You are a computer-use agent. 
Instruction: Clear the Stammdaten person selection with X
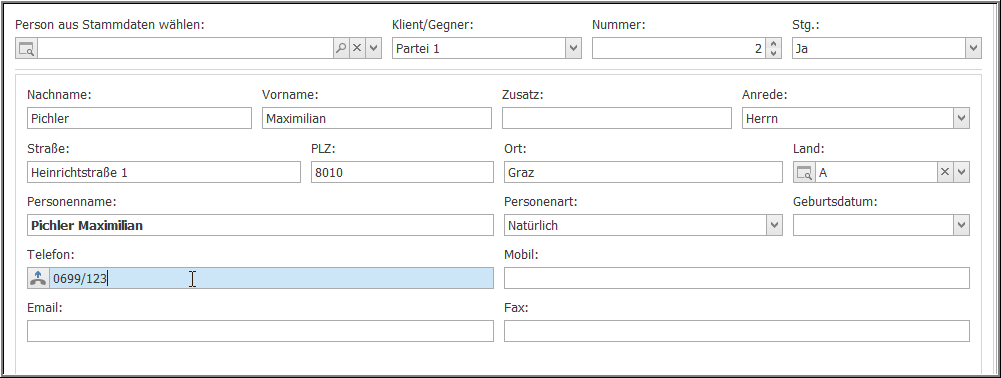(357, 48)
